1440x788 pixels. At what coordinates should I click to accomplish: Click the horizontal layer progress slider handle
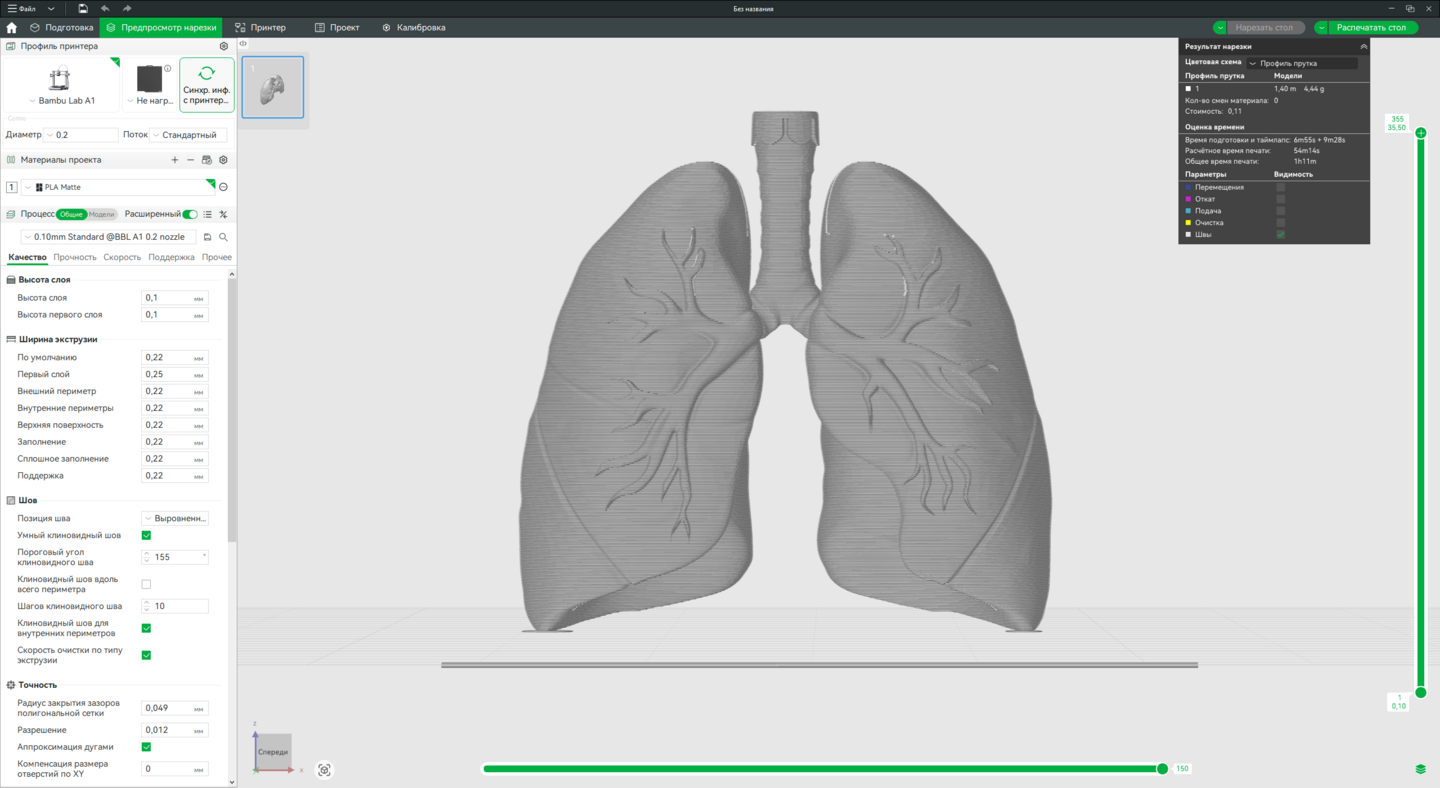tap(1162, 769)
